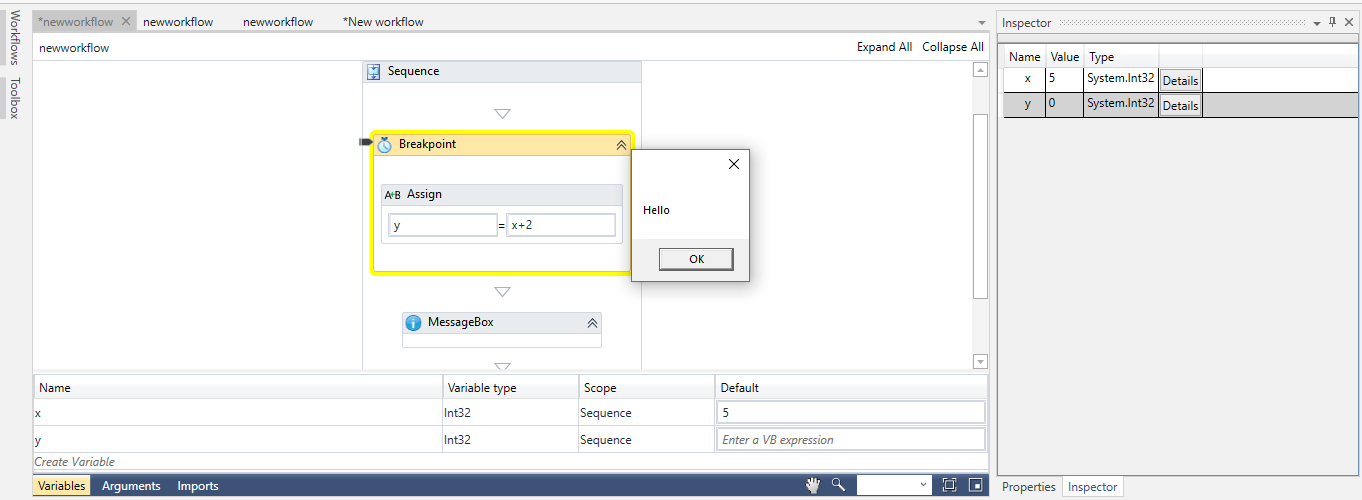
Task: Click the Sequence activity icon
Action: 374,72
